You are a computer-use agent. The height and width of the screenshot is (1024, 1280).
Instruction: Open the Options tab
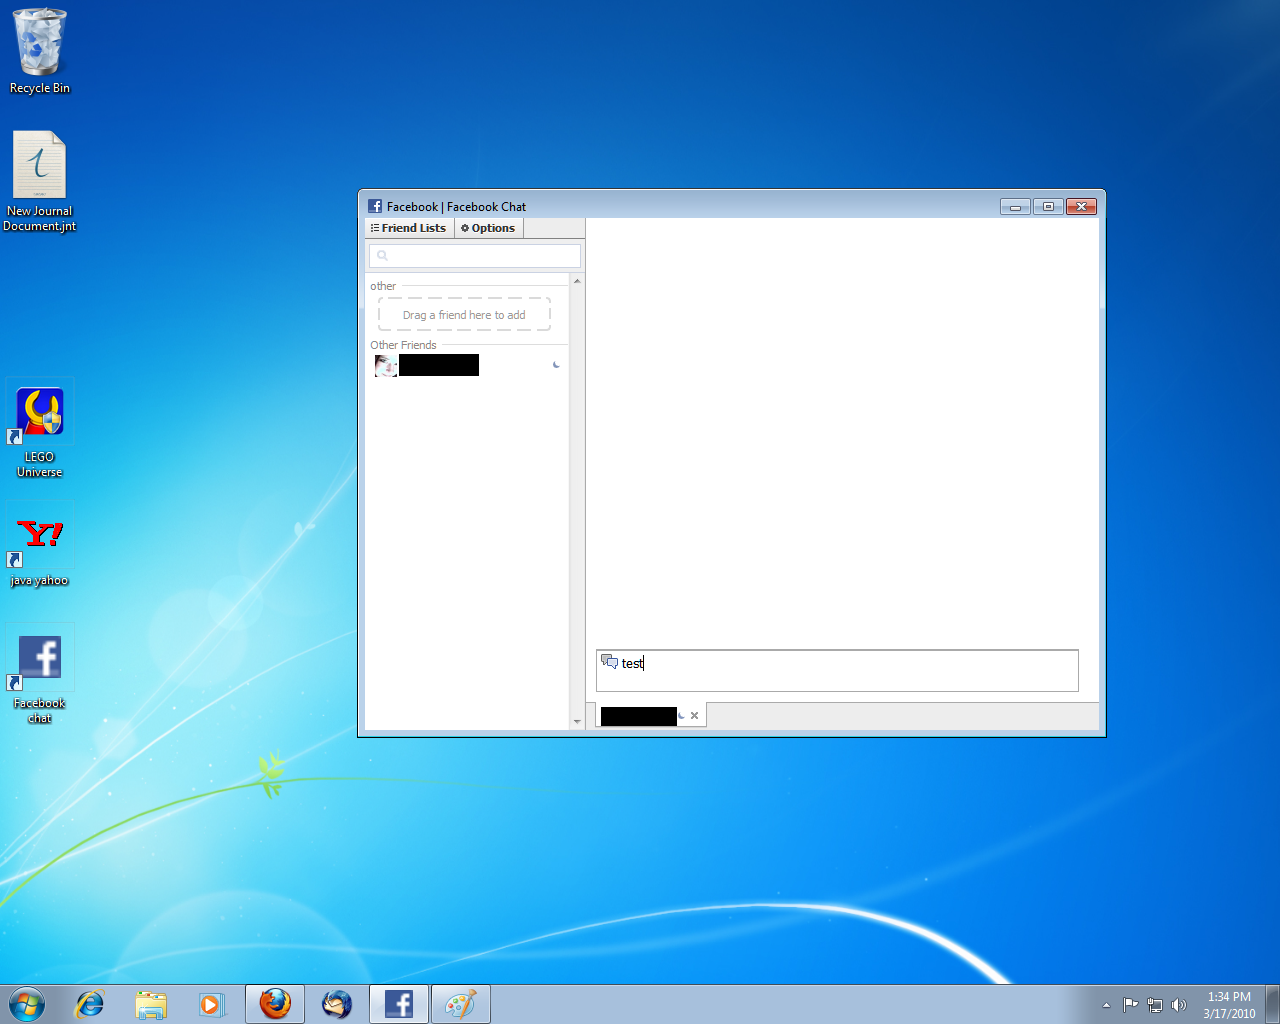(x=488, y=228)
